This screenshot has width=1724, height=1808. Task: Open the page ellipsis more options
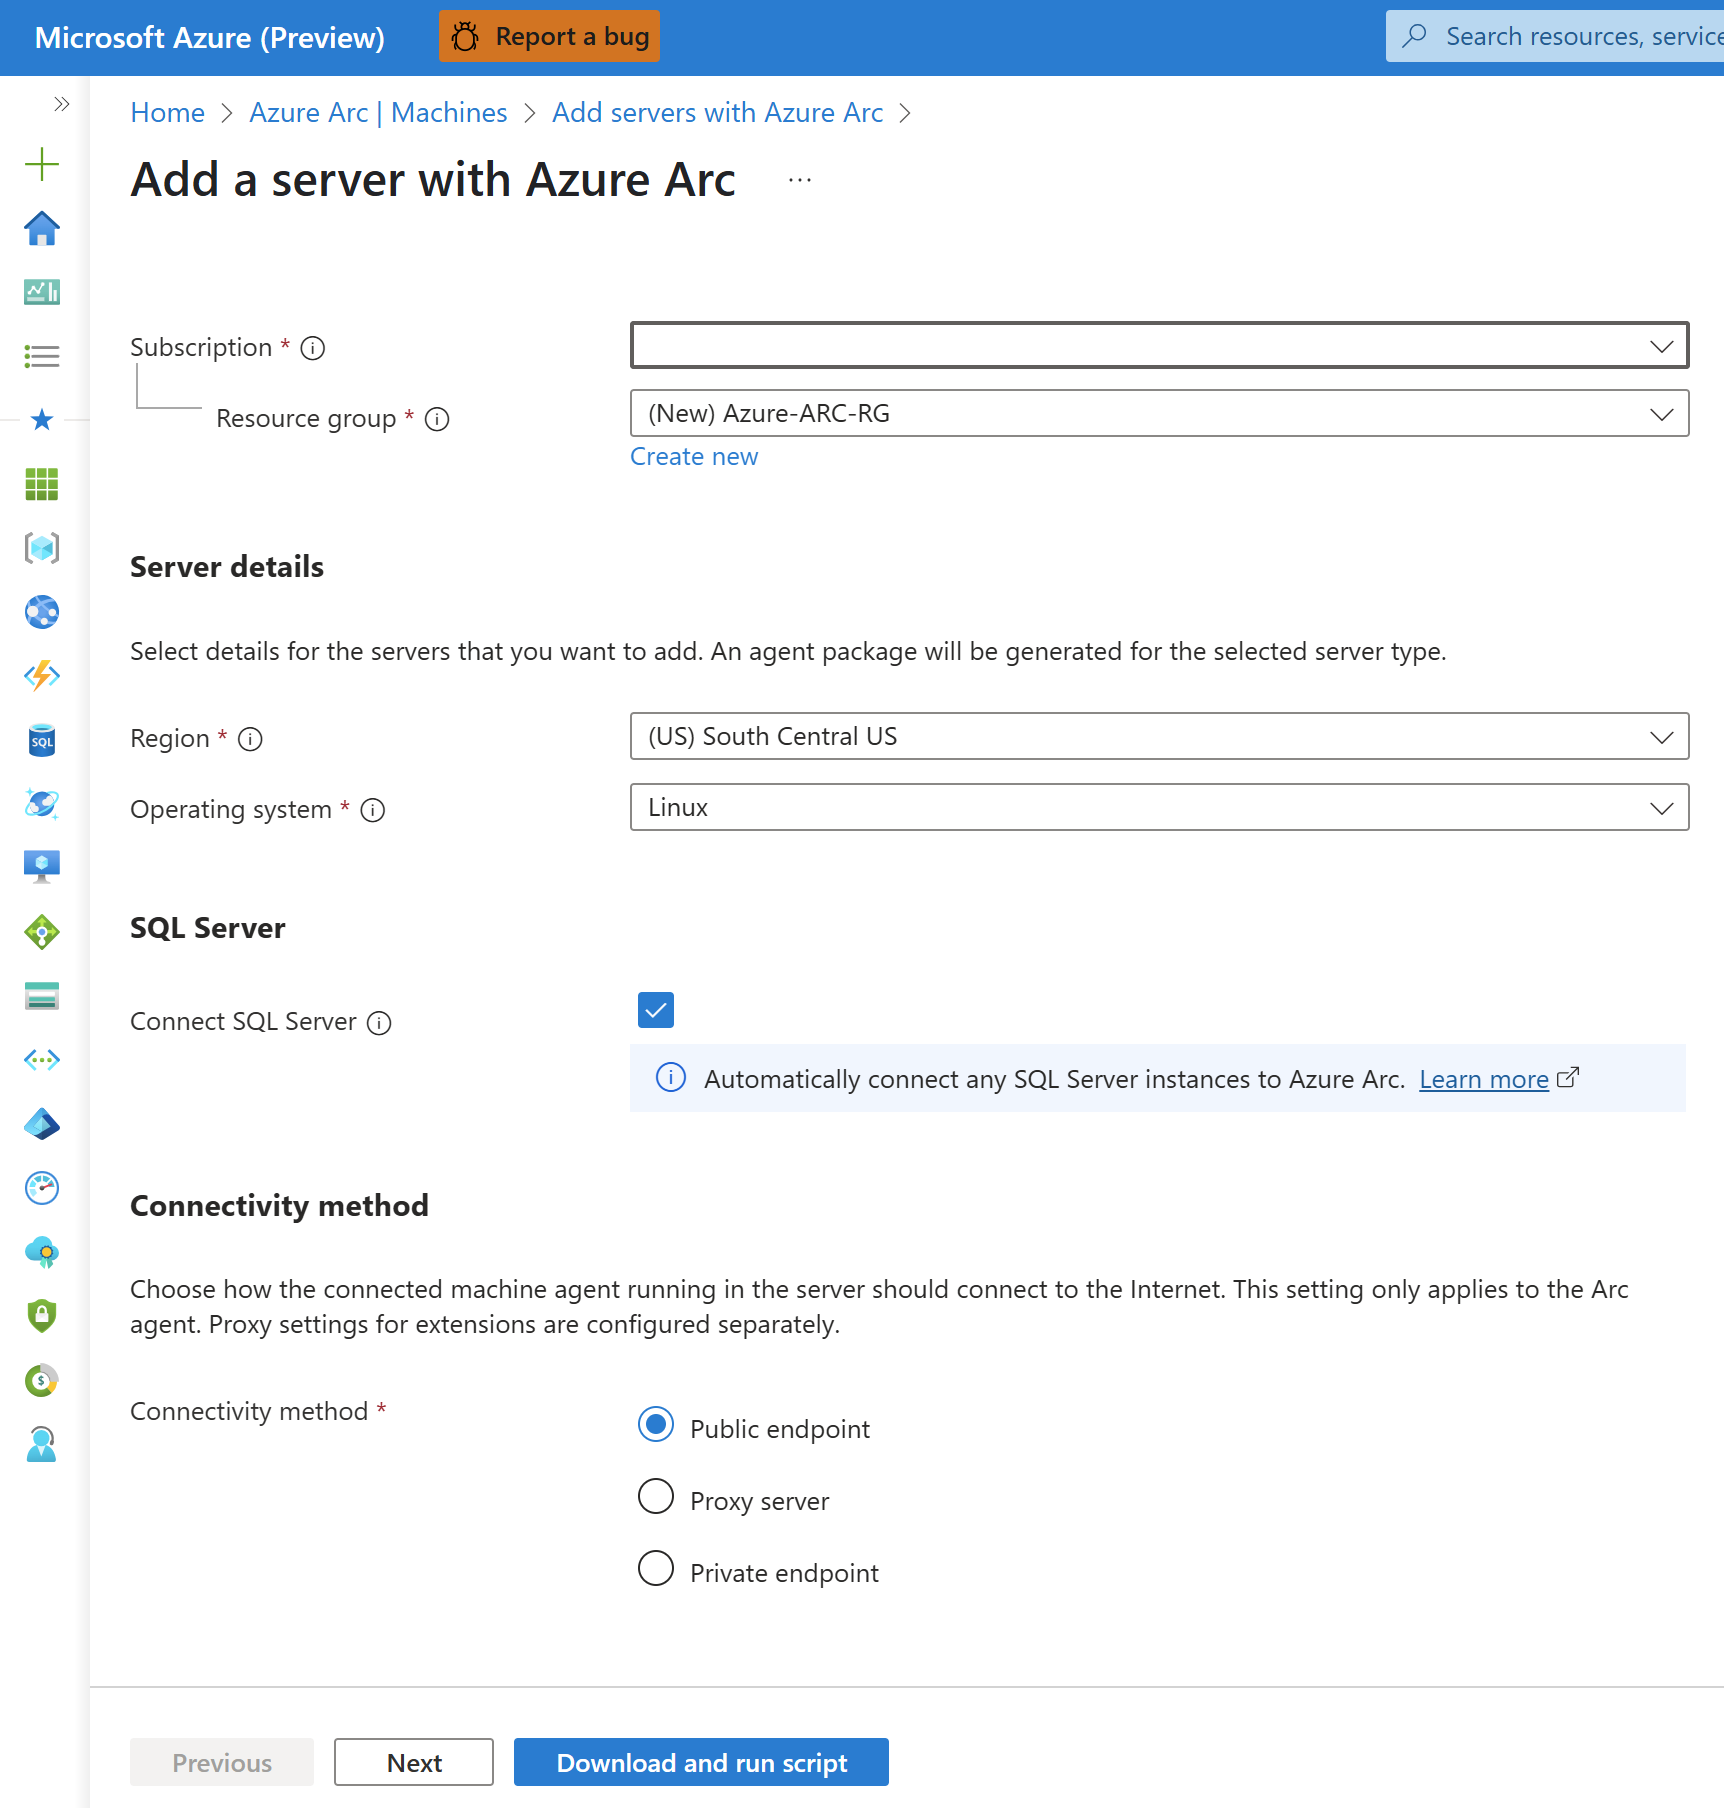pos(800,180)
